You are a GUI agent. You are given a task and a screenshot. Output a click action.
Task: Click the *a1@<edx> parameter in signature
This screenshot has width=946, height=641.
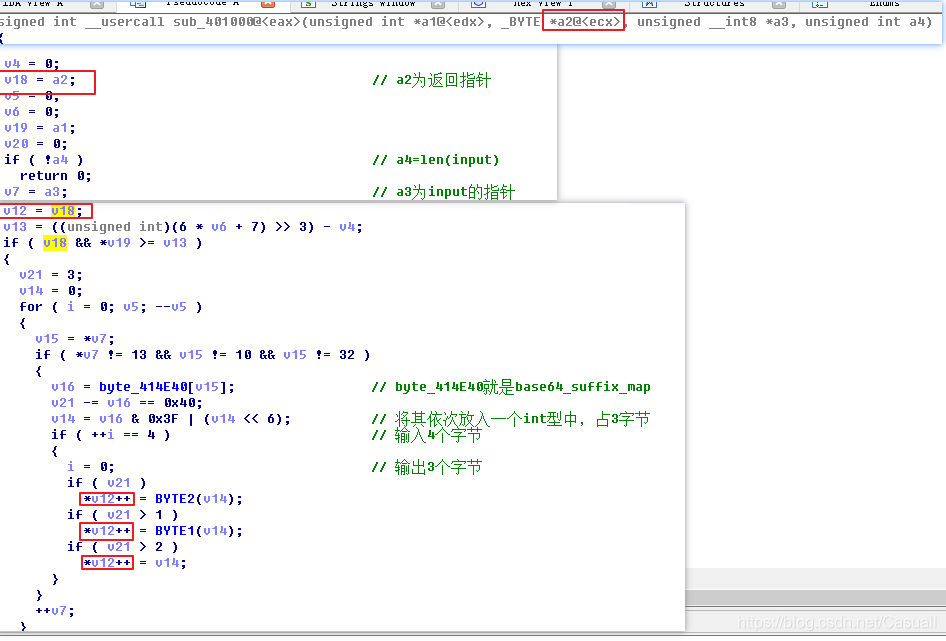coord(448,22)
